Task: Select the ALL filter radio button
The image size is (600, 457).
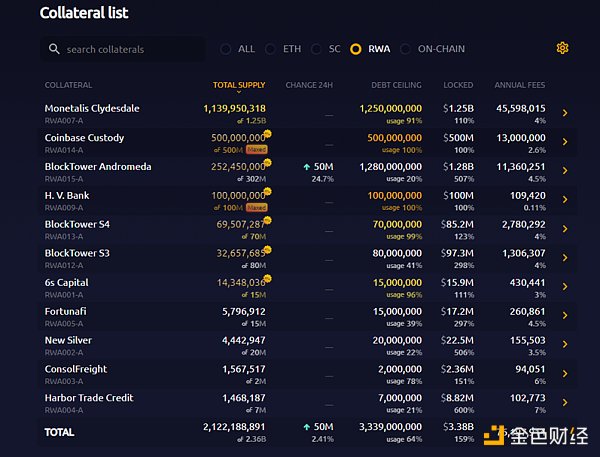Action: click(225, 49)
